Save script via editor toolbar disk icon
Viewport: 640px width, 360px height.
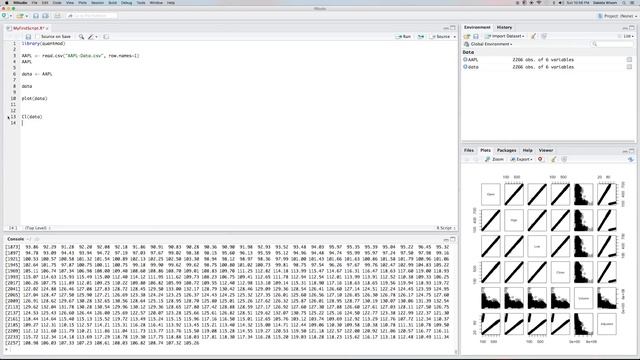(28, 37)
